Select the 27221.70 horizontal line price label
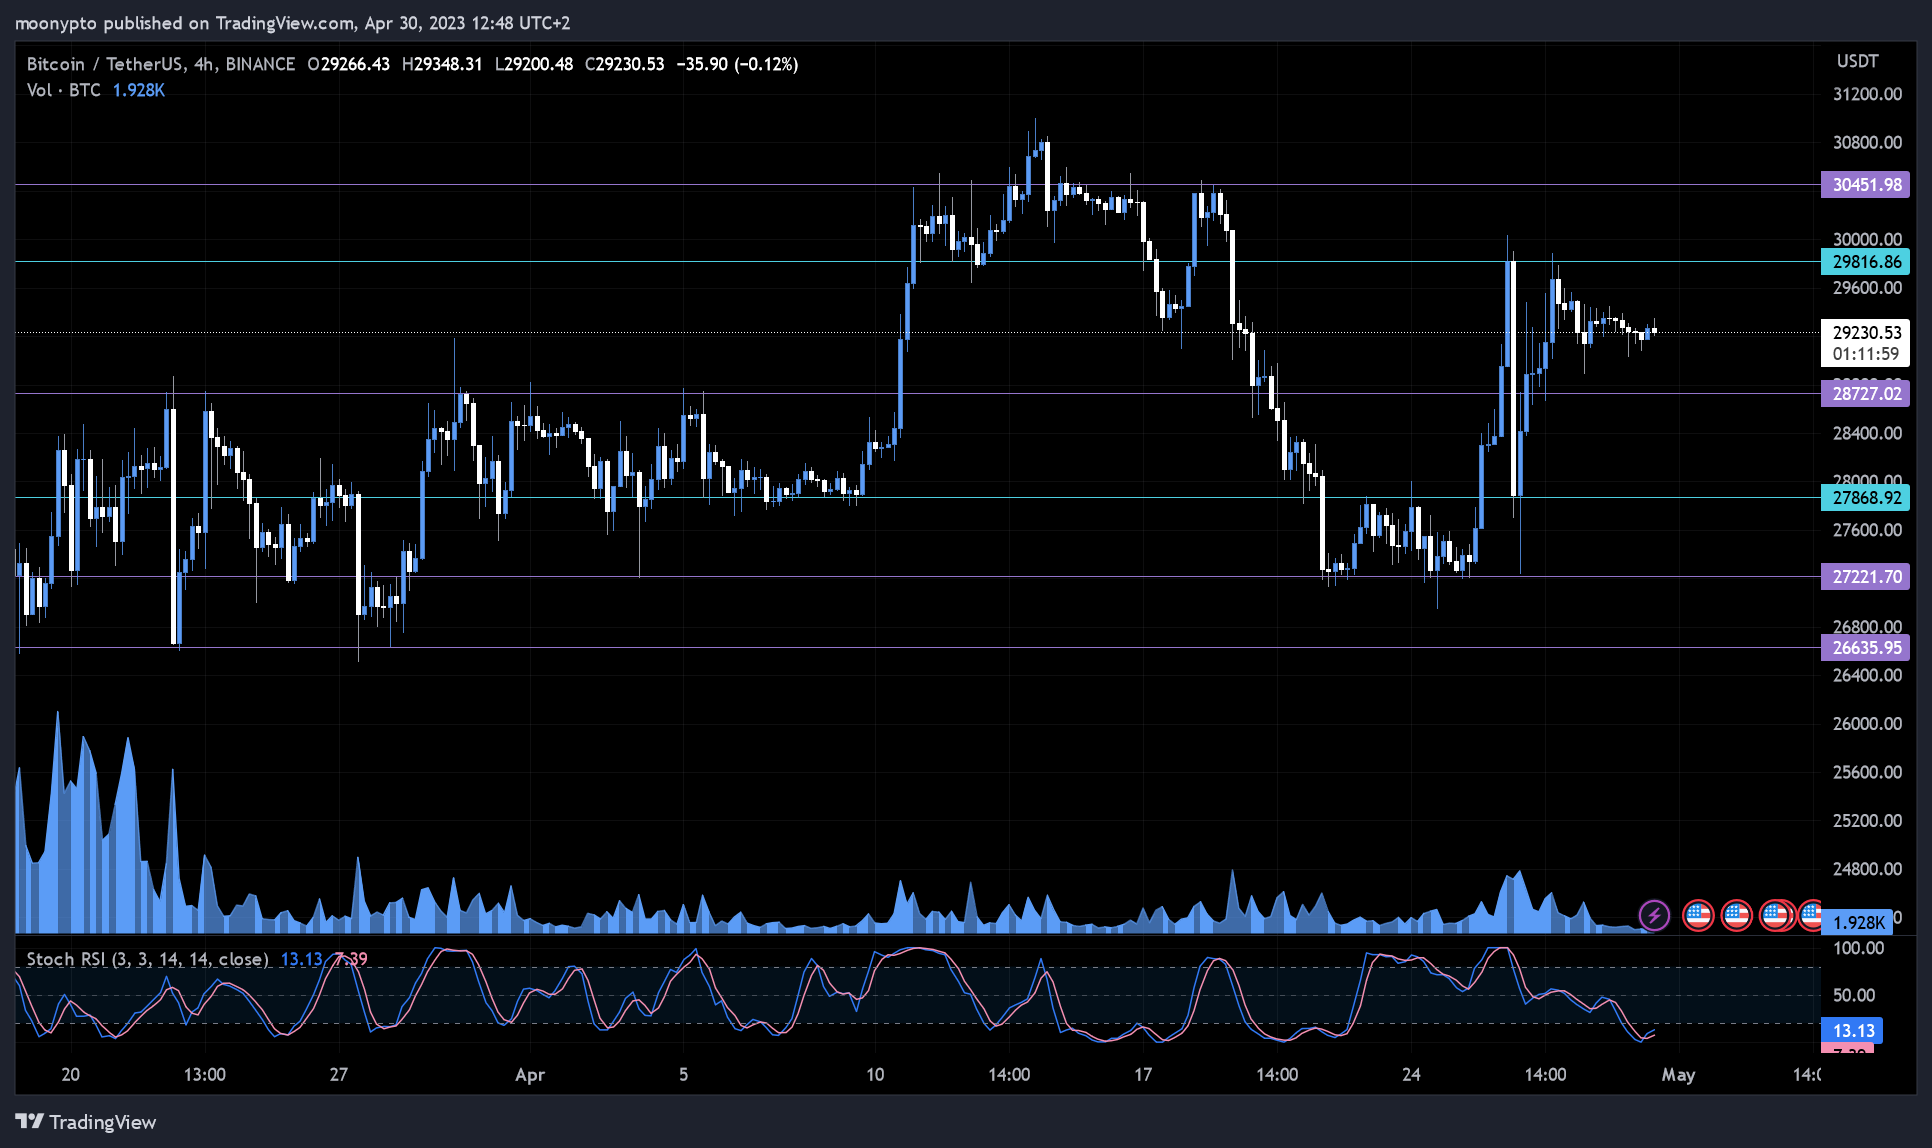 tap(1865, 576)
